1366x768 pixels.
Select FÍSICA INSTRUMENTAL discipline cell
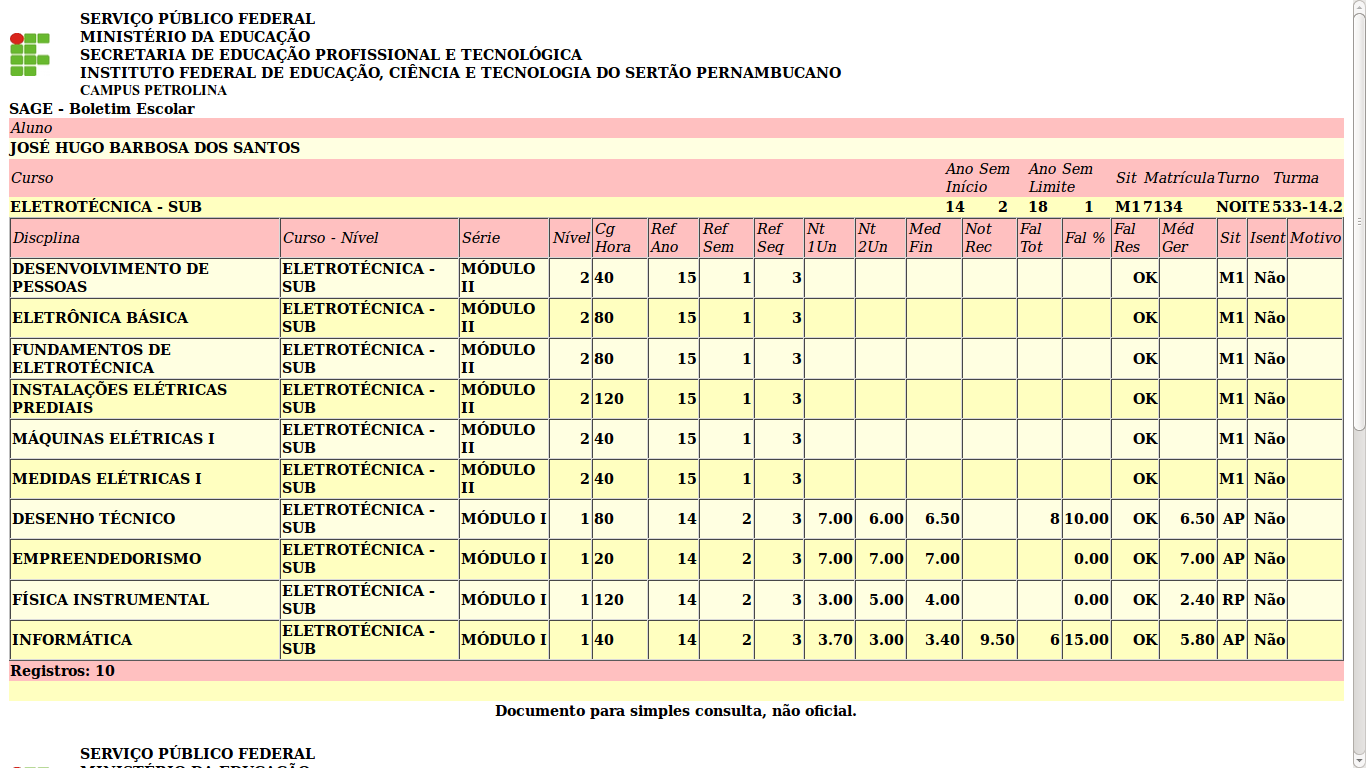tap(145, 600)
